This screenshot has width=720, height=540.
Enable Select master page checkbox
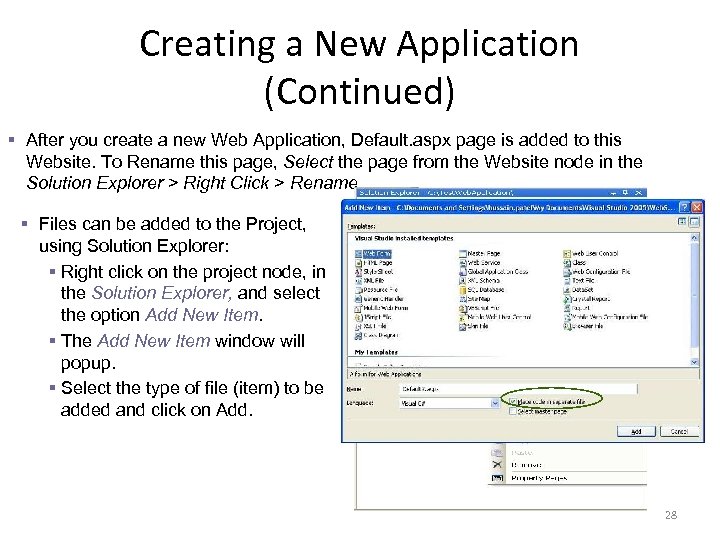pos(513,412)
